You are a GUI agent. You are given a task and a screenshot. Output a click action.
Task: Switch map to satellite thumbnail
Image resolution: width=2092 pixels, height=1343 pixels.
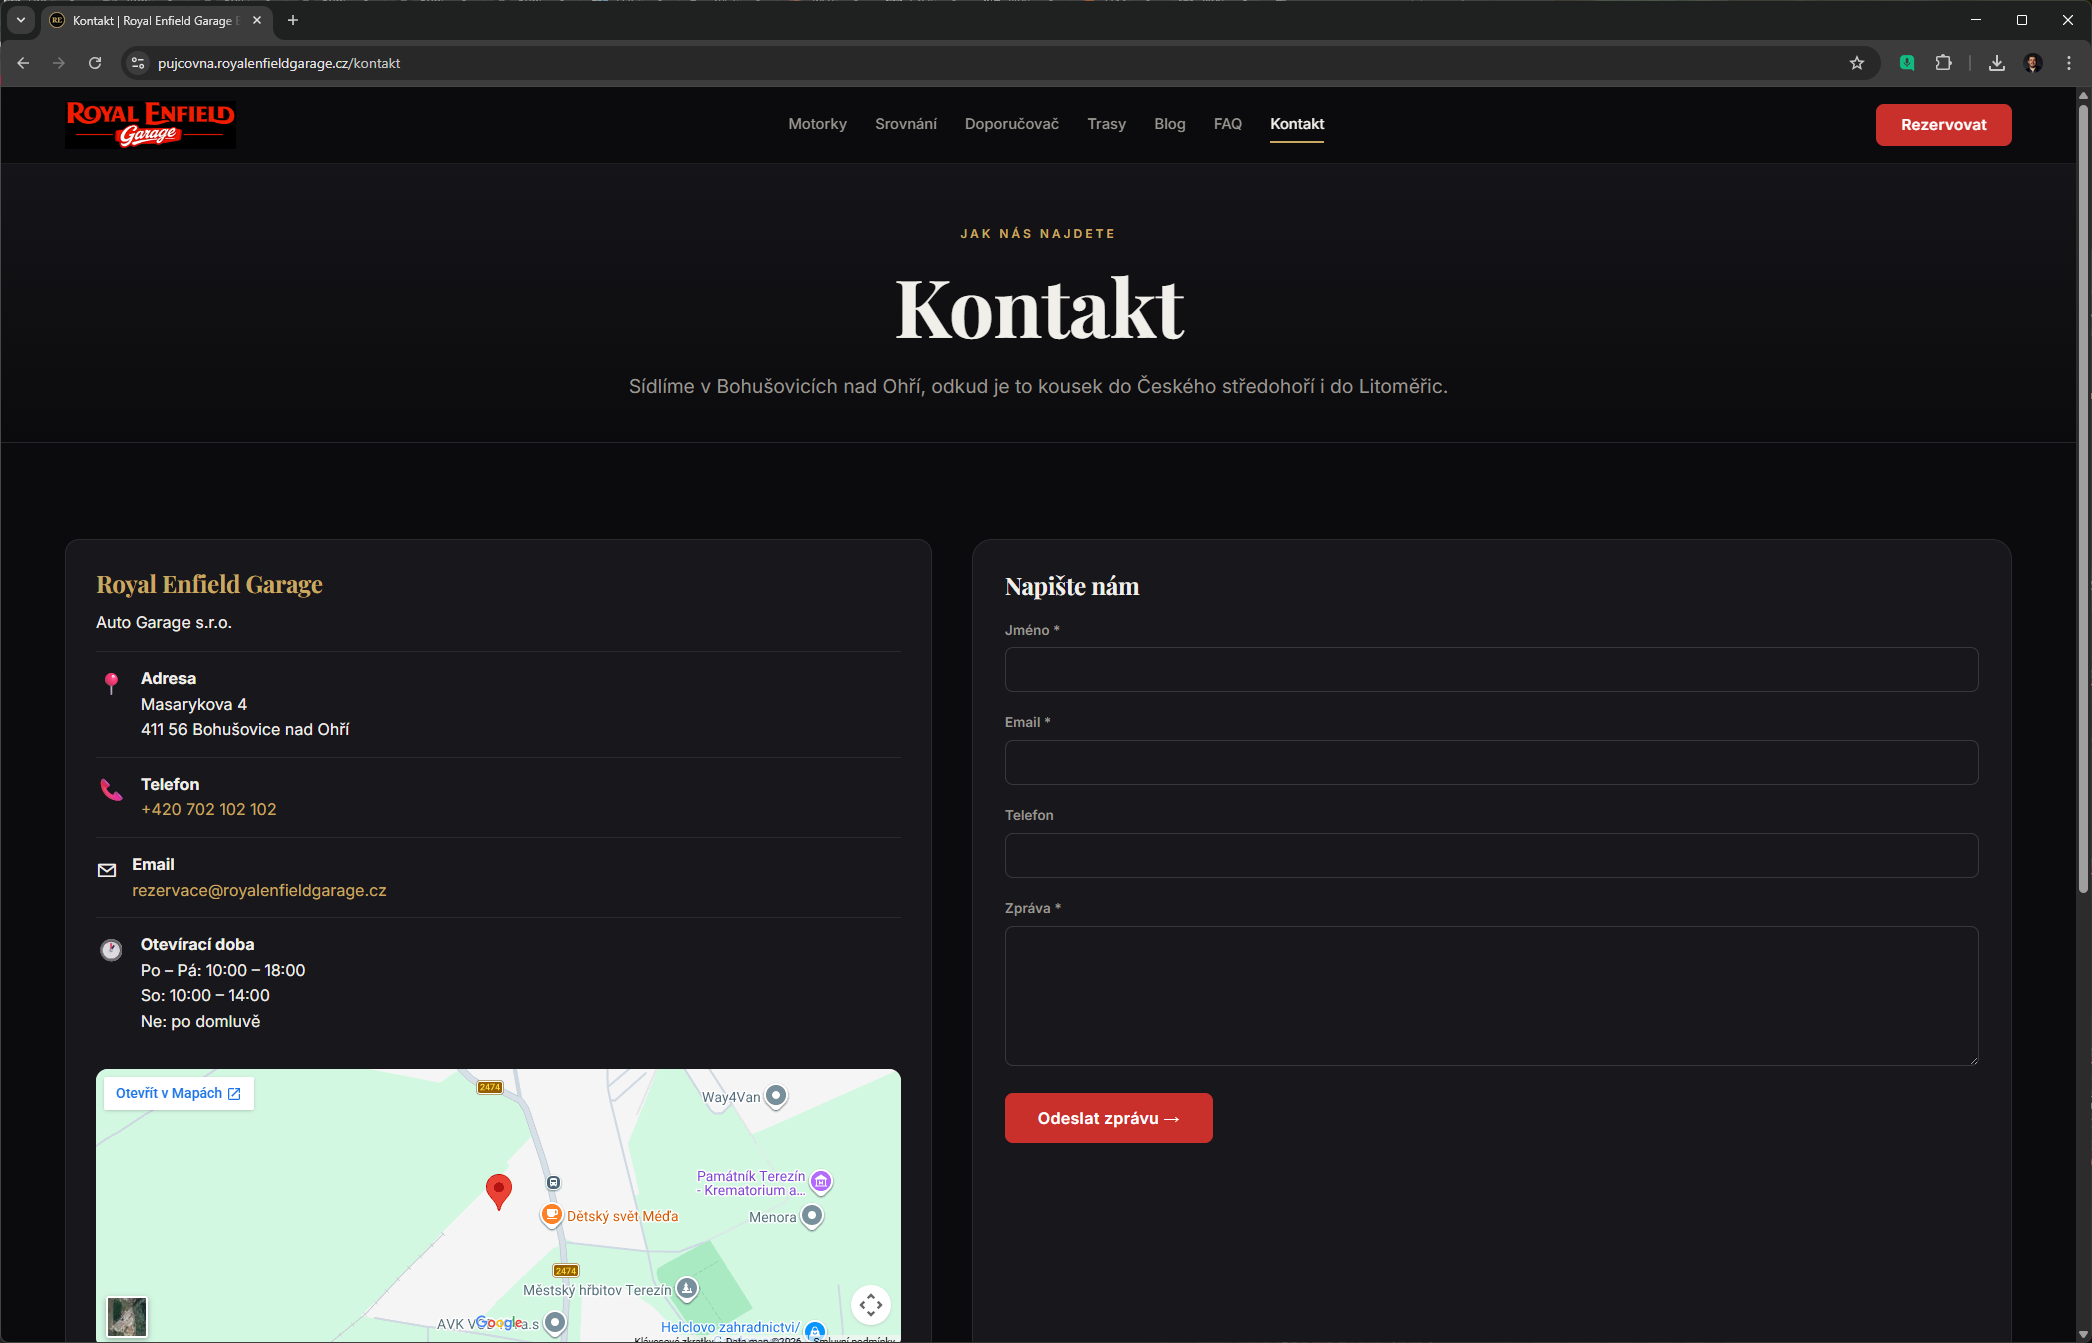pyautogui.click(x=127, y=1316)
